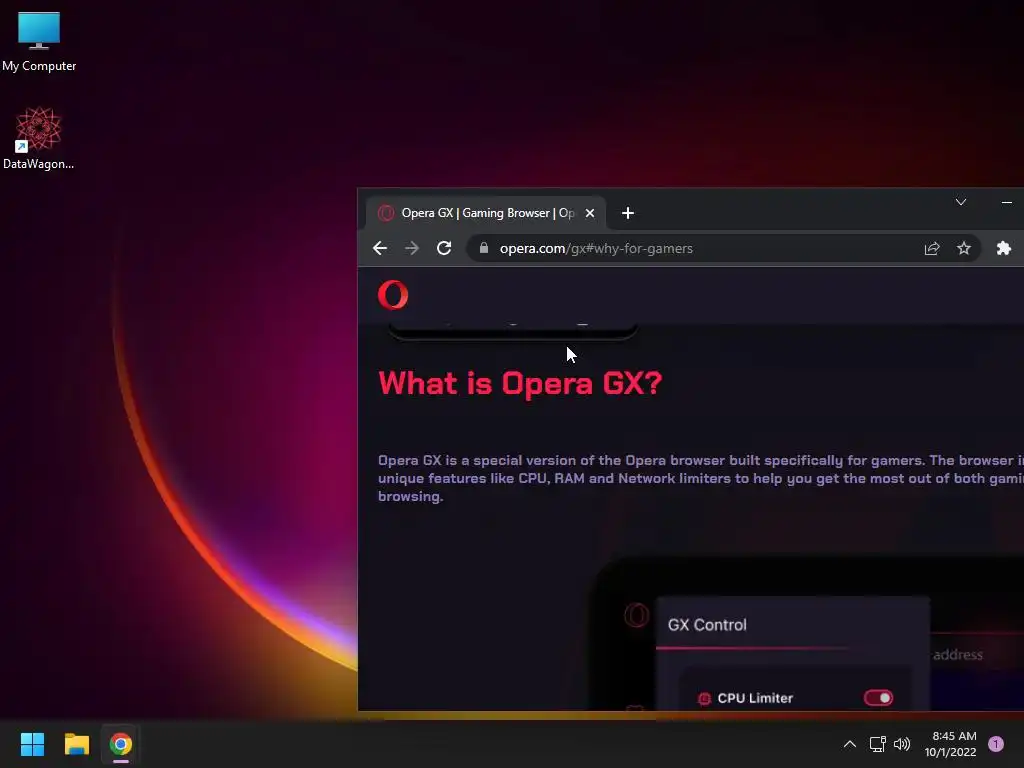Open the Windows Start menu
This screenshot has width=1024, height=768.
point(32,744)
